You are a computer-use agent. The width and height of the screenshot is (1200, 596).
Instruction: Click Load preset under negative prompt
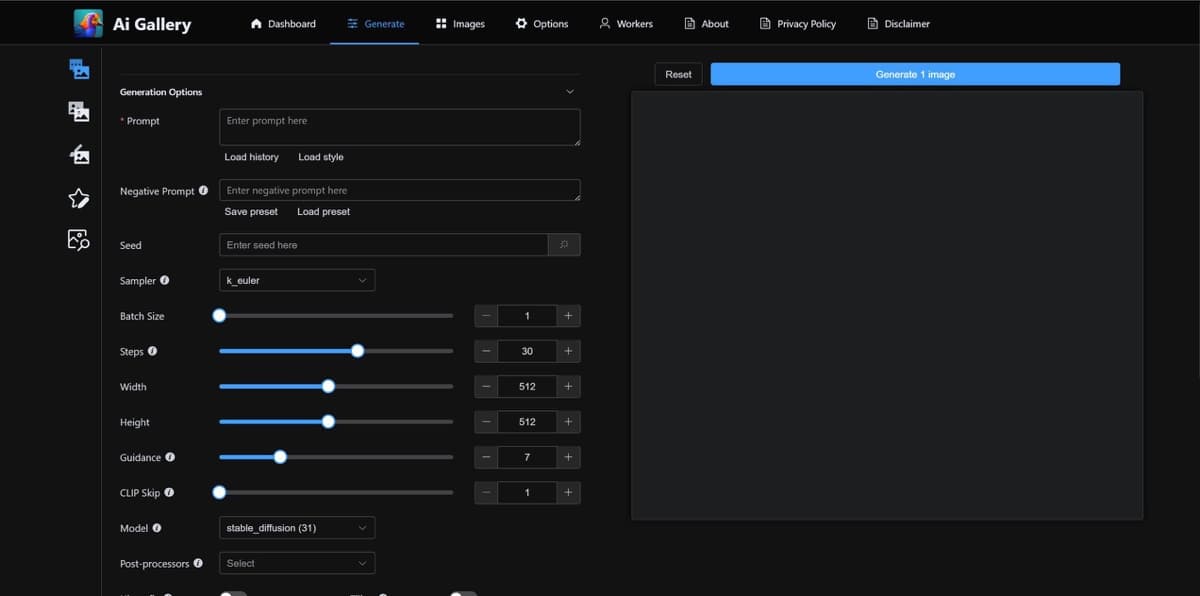click(324, 212)
